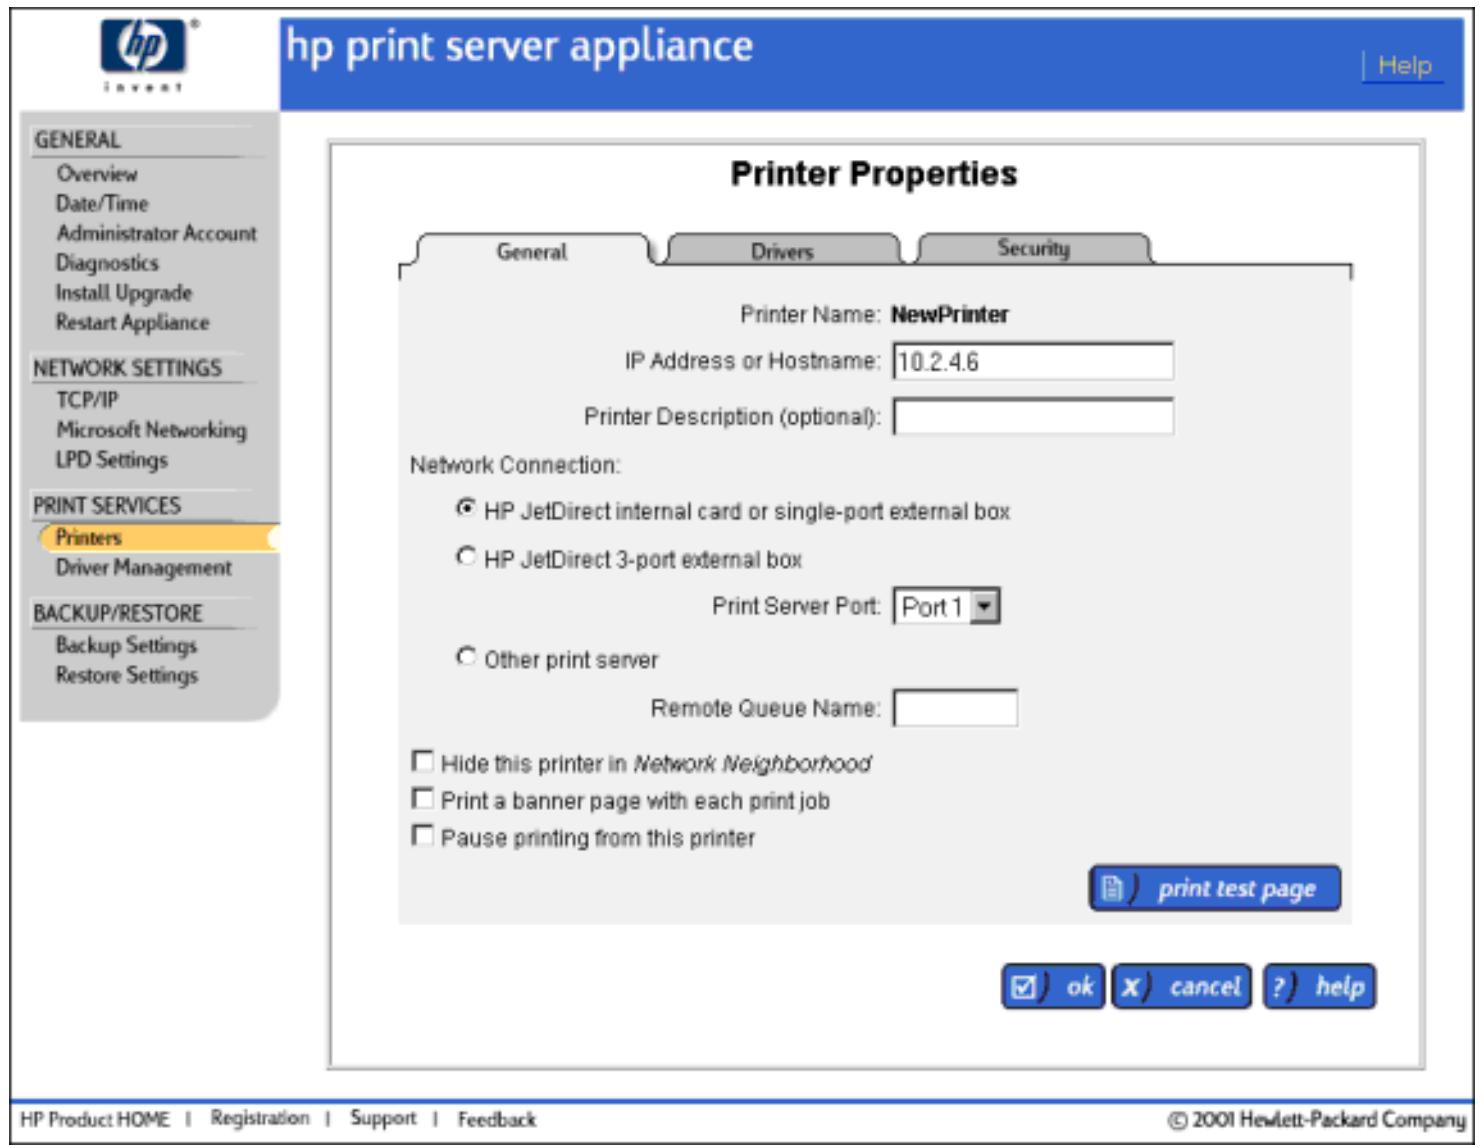Open Restart Appliance page
The width and height of the screenshot is (1479, 1145).
[x=133, y=322]
